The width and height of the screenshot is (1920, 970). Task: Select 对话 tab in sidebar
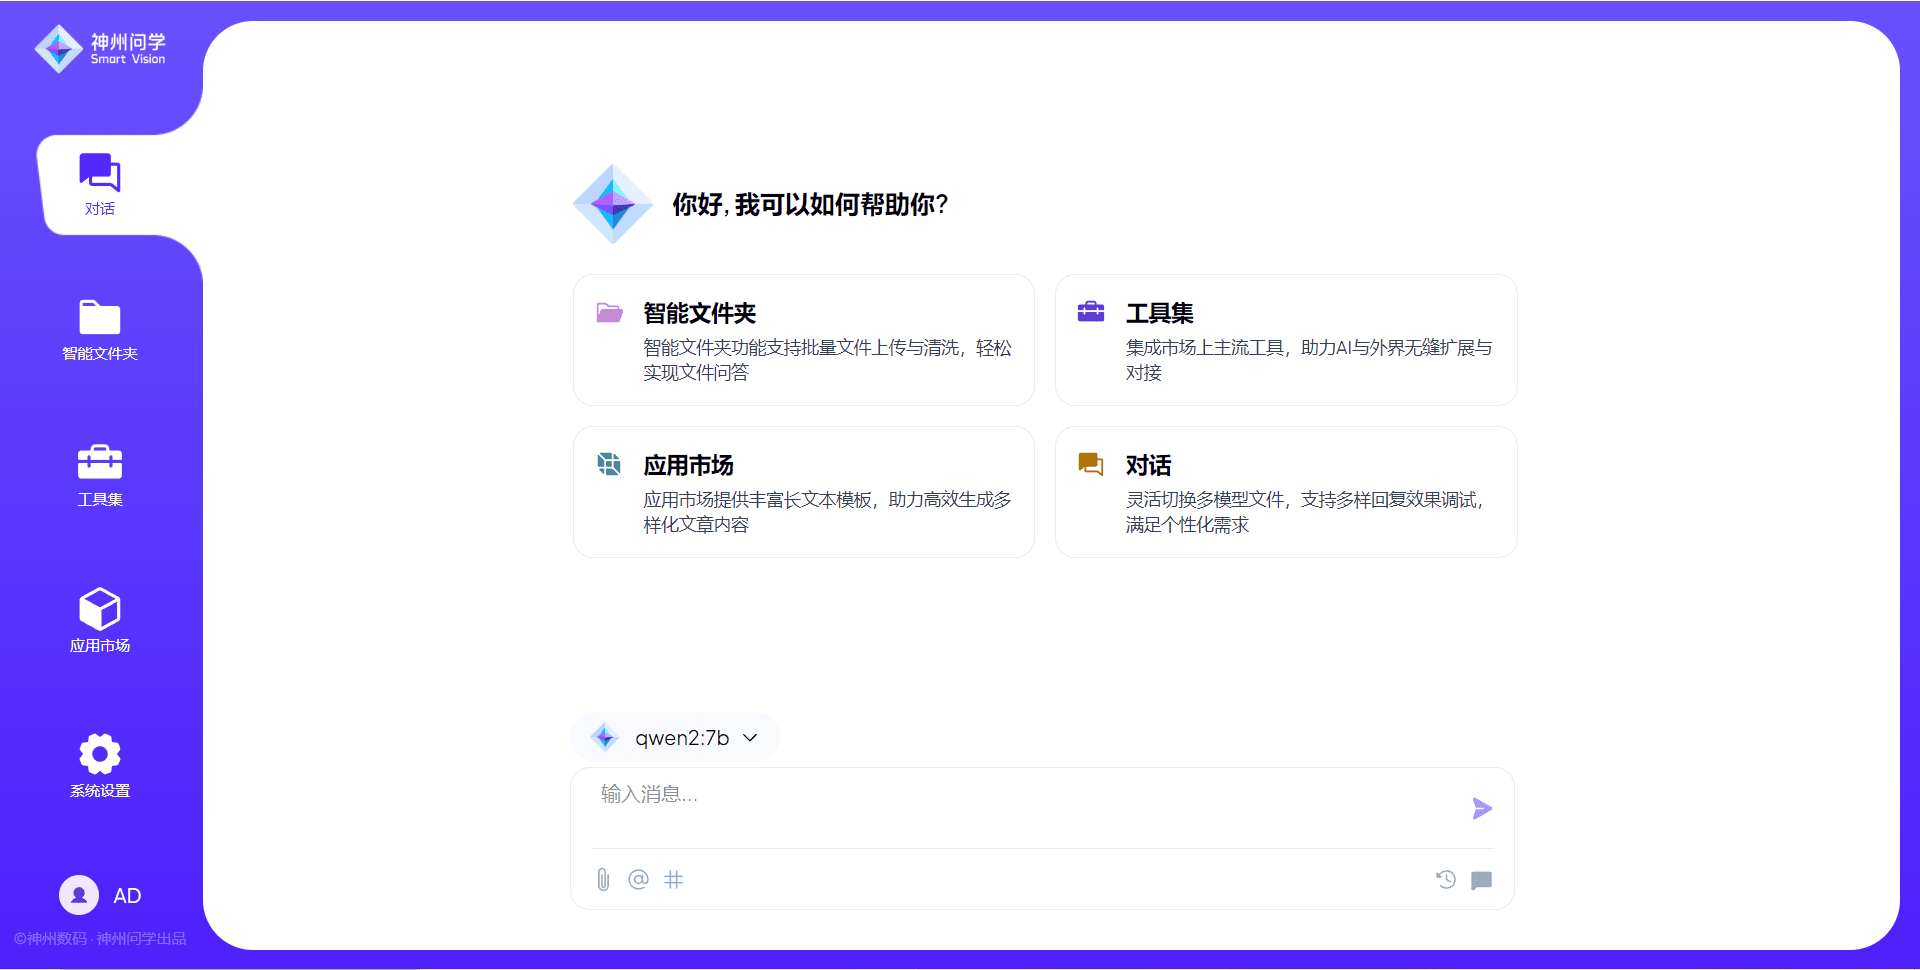[x=100, y=184]
